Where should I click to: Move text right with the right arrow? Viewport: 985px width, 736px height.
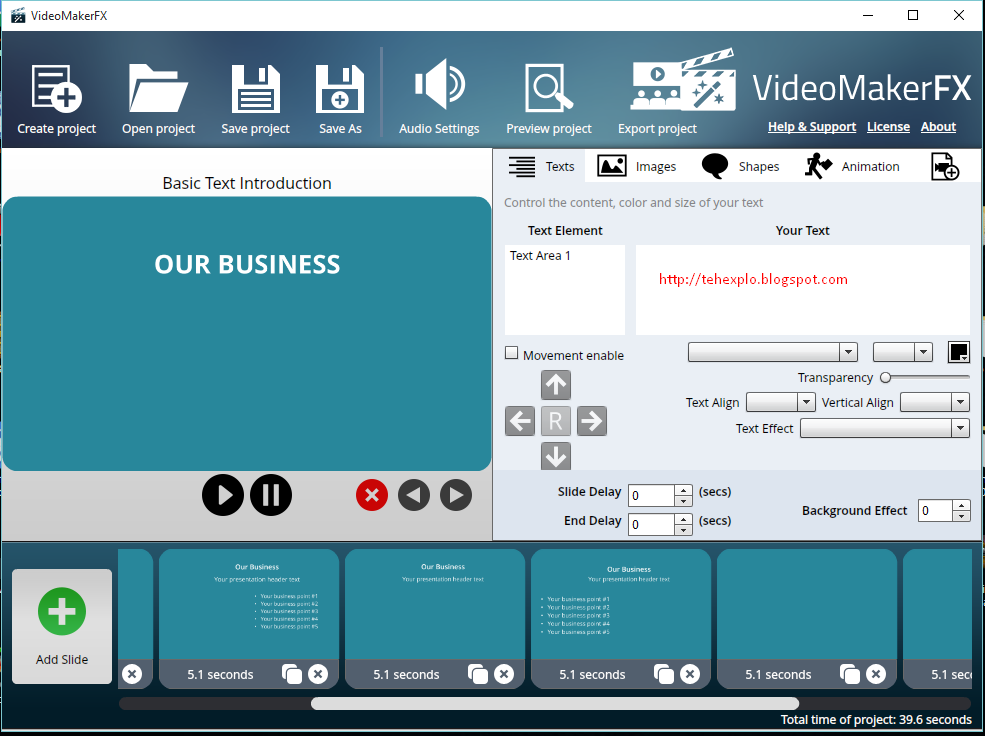pos(591,421)
